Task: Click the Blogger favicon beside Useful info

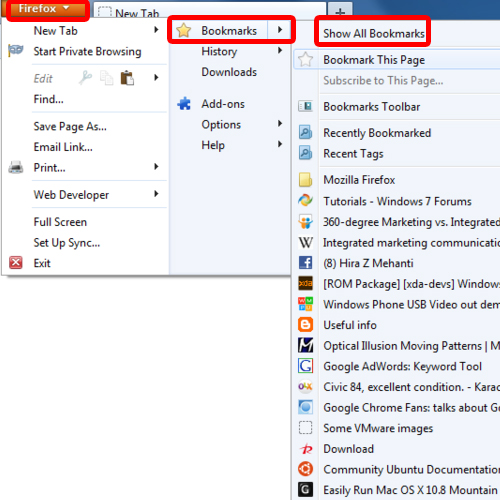Action: pyautogui.click(x=305, y=325)
